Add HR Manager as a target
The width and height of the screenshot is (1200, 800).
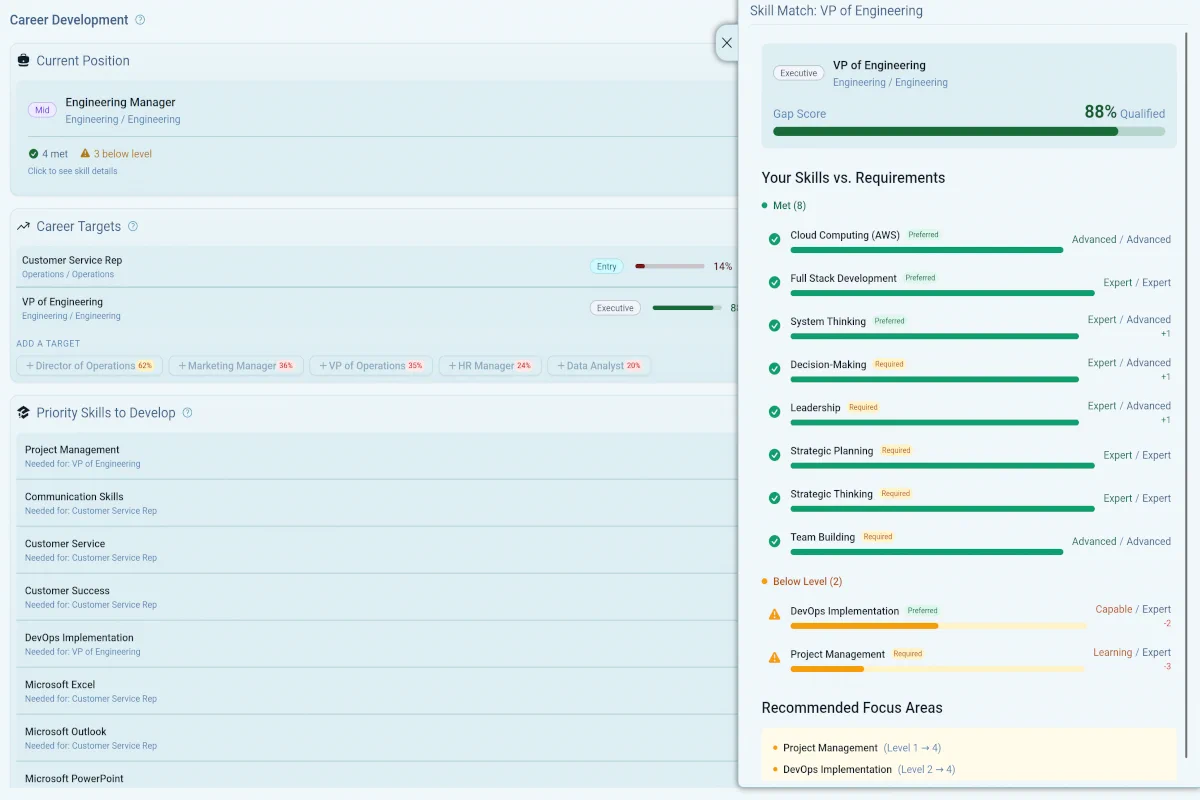pyautogui.click(x=490, y=366)
